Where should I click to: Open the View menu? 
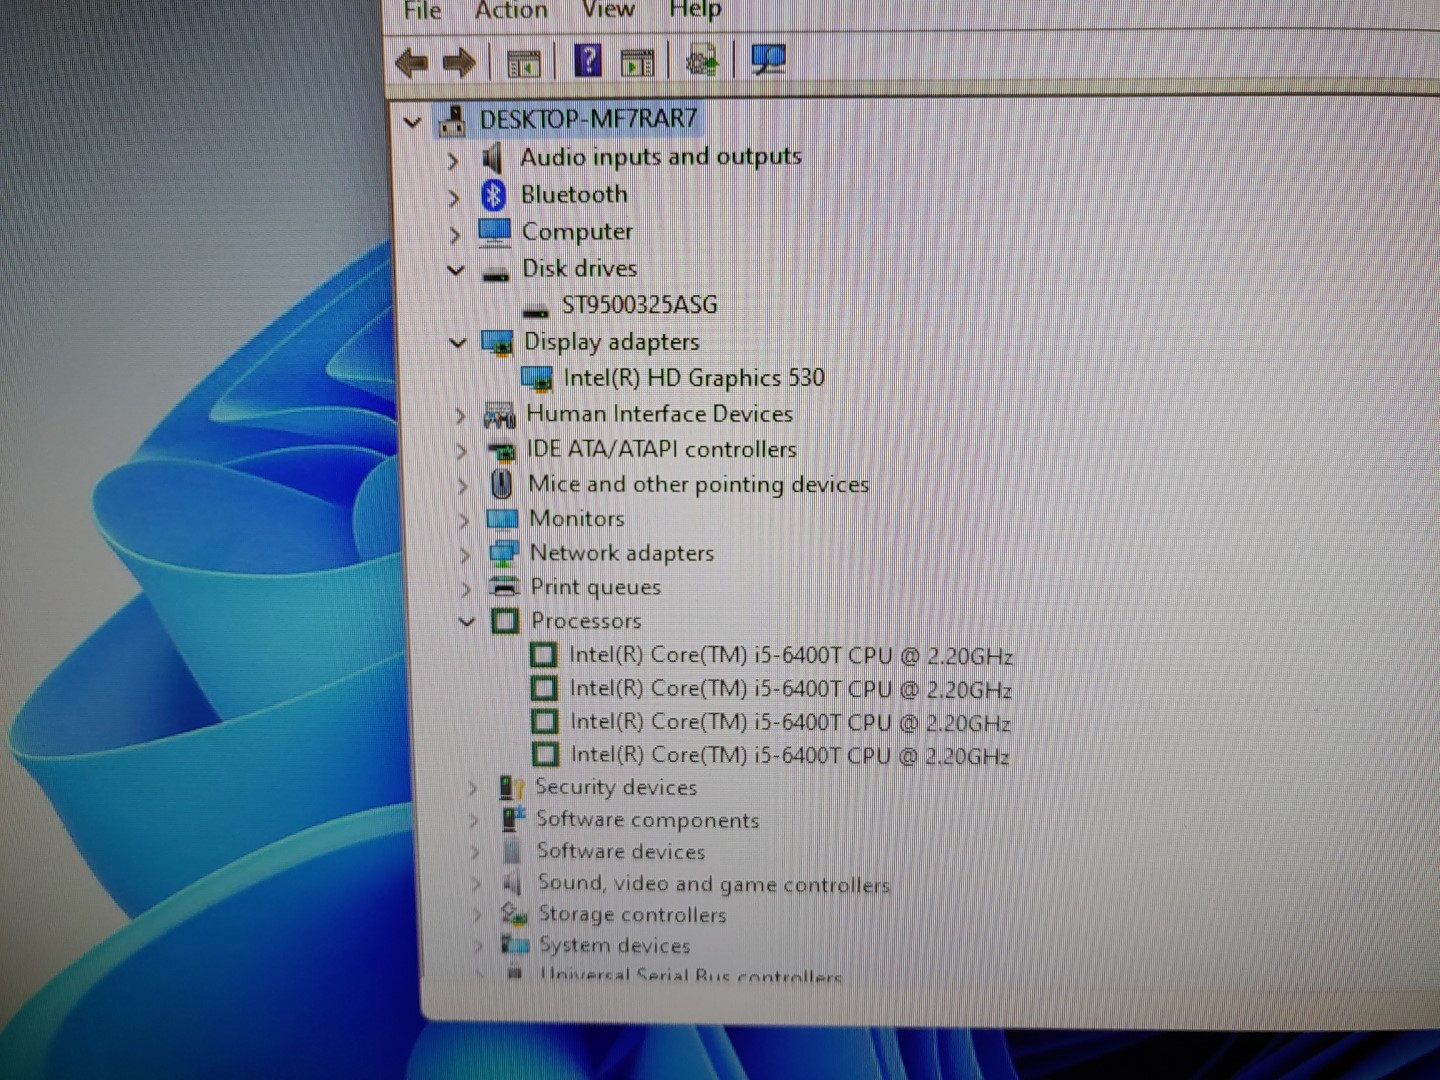[x=608, y=9]
